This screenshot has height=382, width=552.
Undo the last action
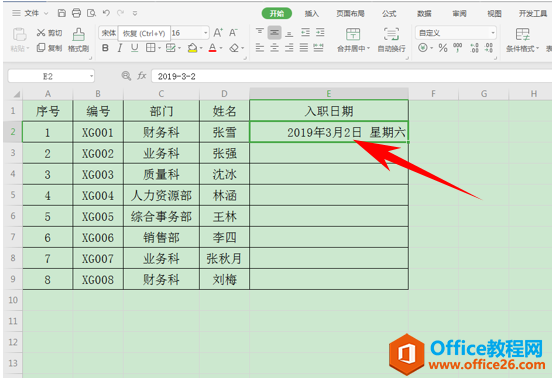pyautogui.click(x=106, y=13)
